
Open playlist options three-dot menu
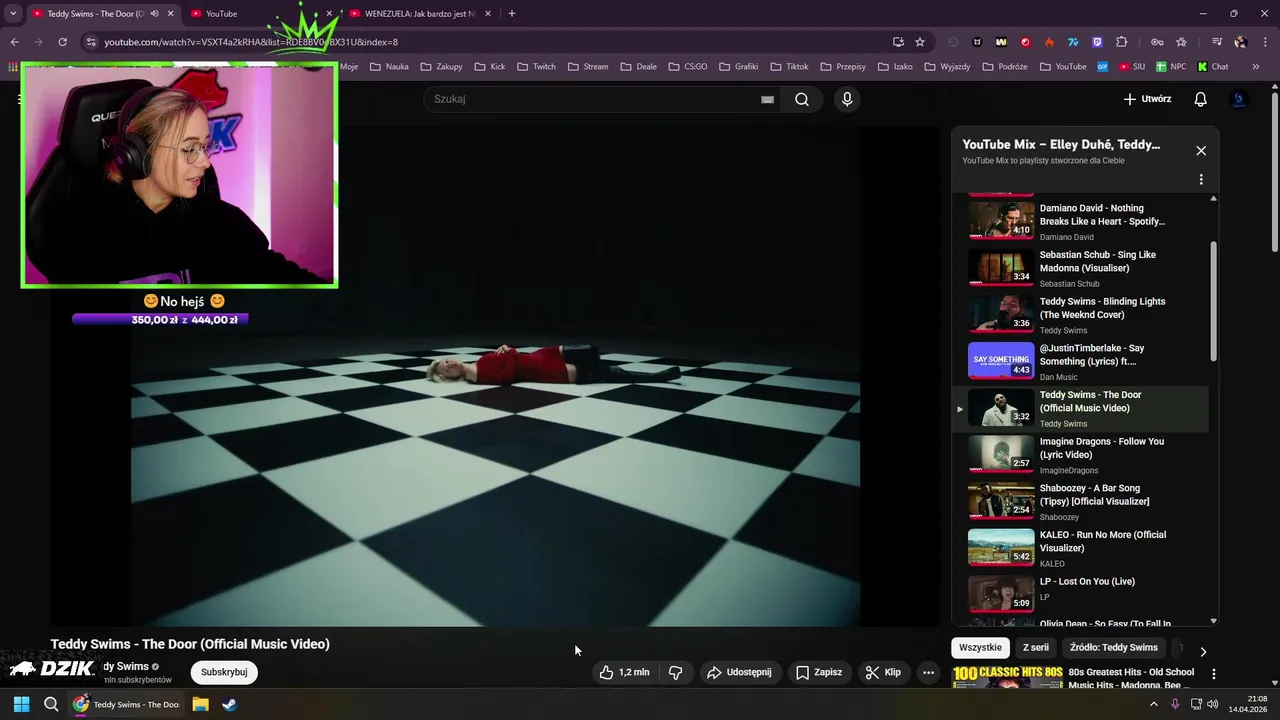[1201, 179]
